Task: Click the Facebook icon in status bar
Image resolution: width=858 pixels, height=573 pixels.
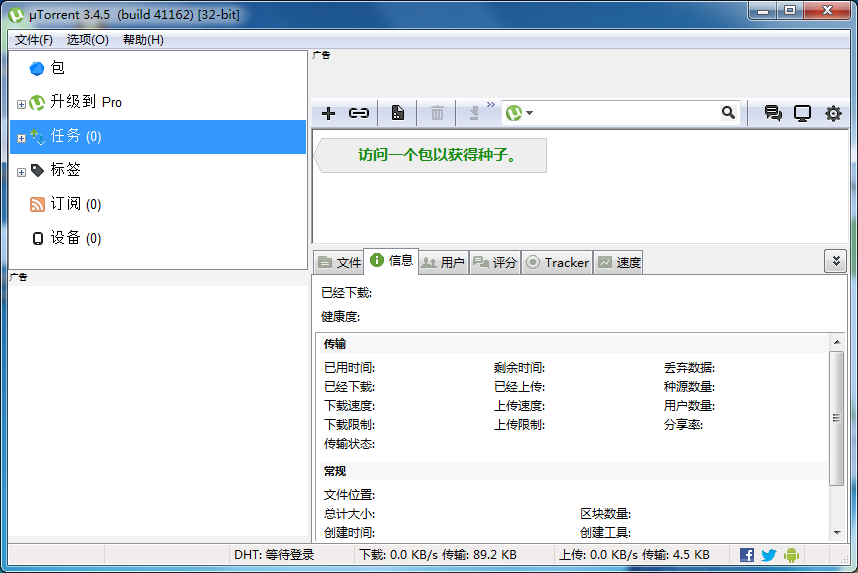Action: click(x=747, y=555)
